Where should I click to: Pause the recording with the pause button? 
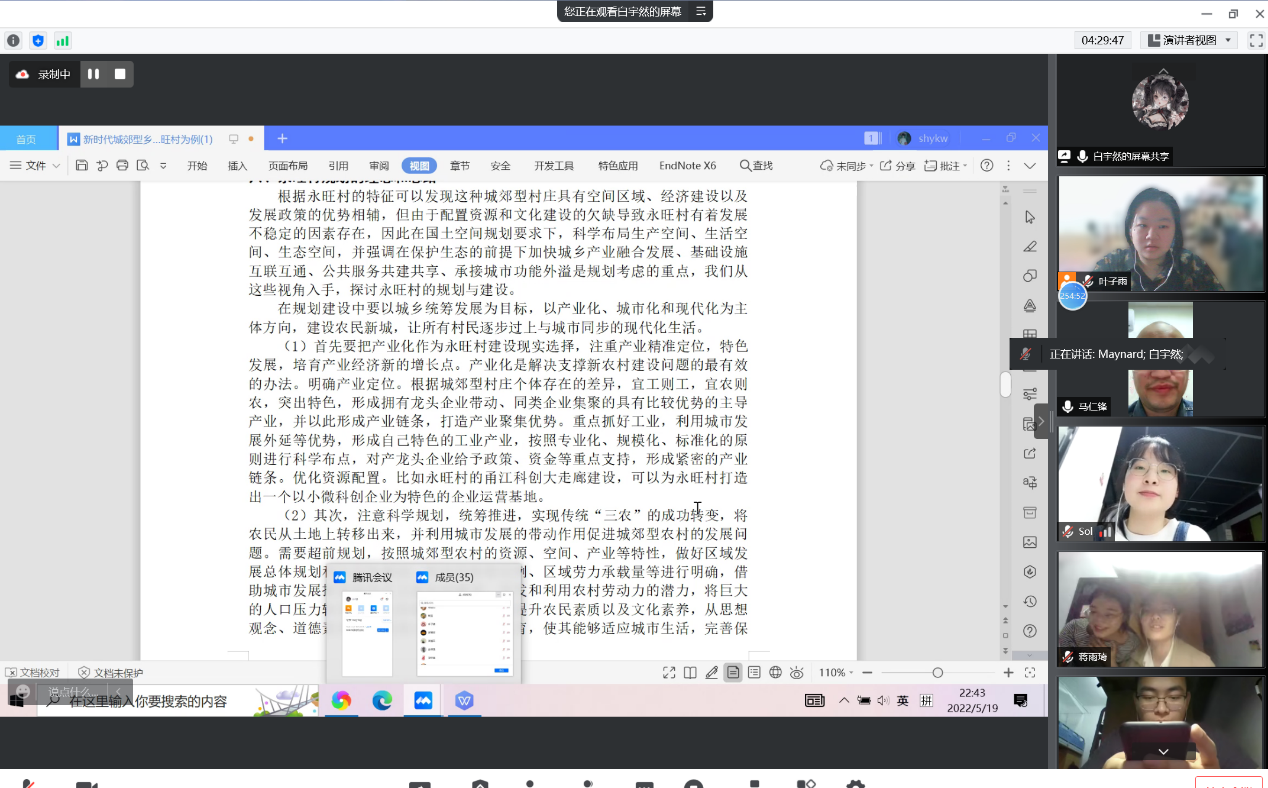pos(93,74)
